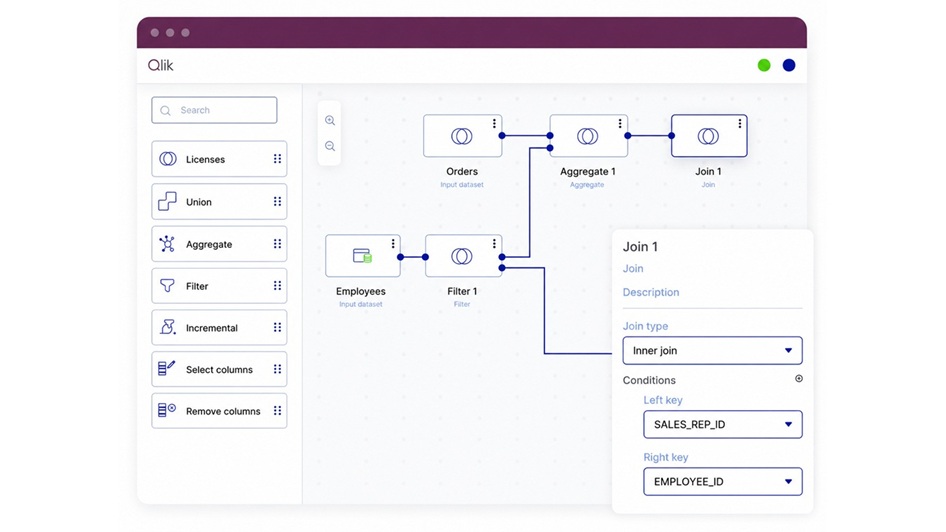Focus the Search input field
This screenshot has height=532, width=946.
[x=214, y=110]
